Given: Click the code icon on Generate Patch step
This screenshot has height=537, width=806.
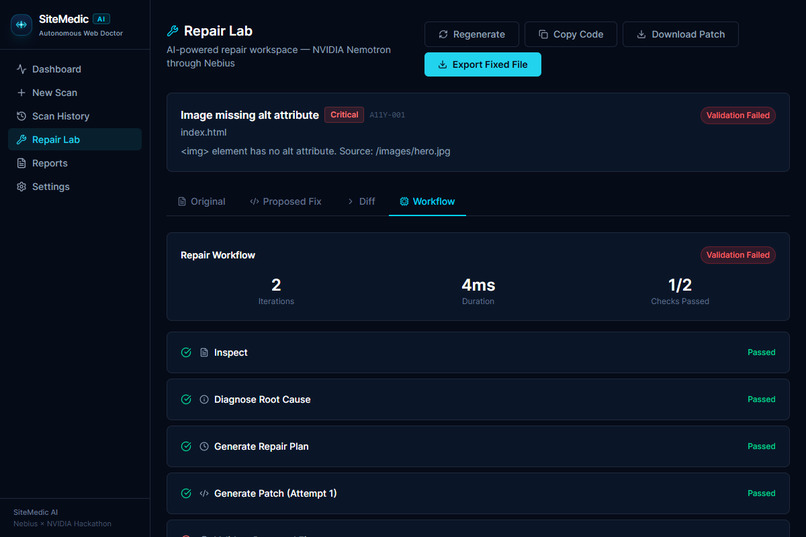Looking at the screenshot, I should tap(204, 493).
